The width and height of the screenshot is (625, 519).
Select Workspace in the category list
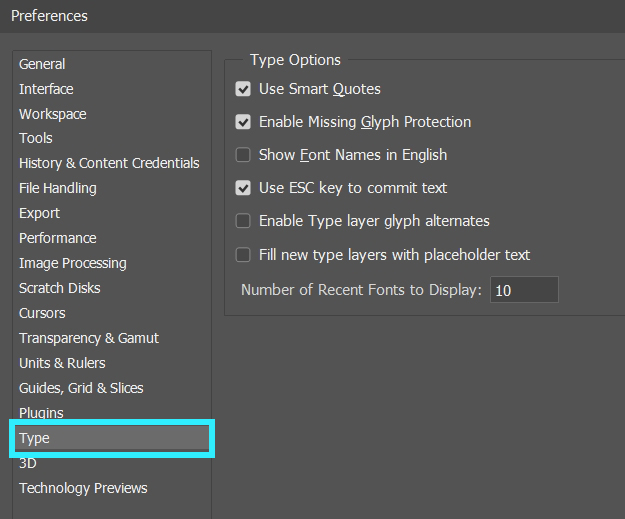53,114
